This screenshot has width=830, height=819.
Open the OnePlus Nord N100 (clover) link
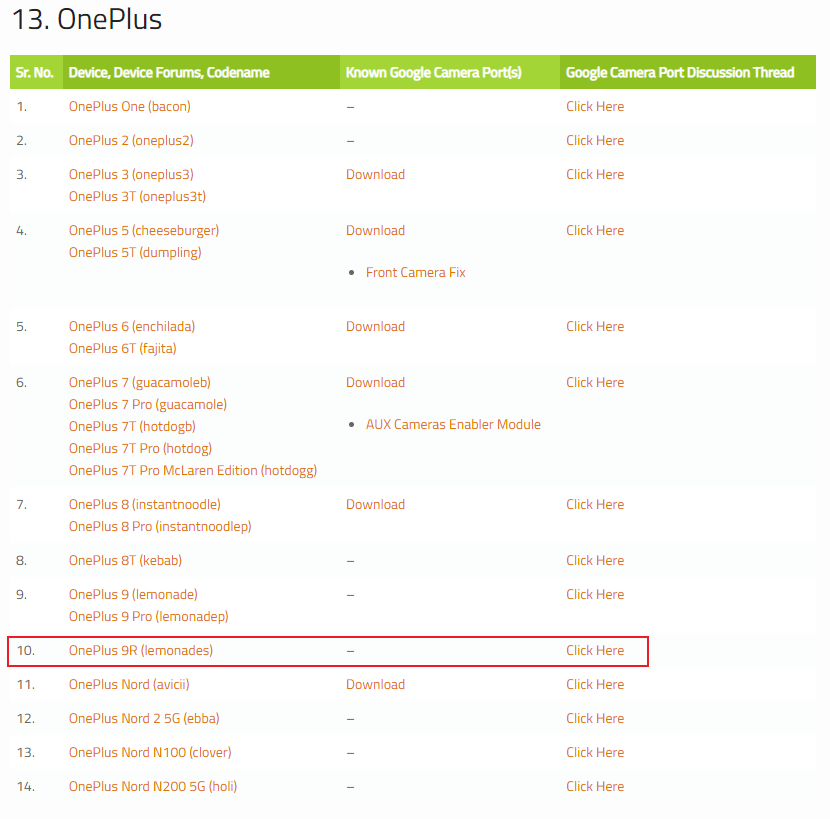coord(150,752)
